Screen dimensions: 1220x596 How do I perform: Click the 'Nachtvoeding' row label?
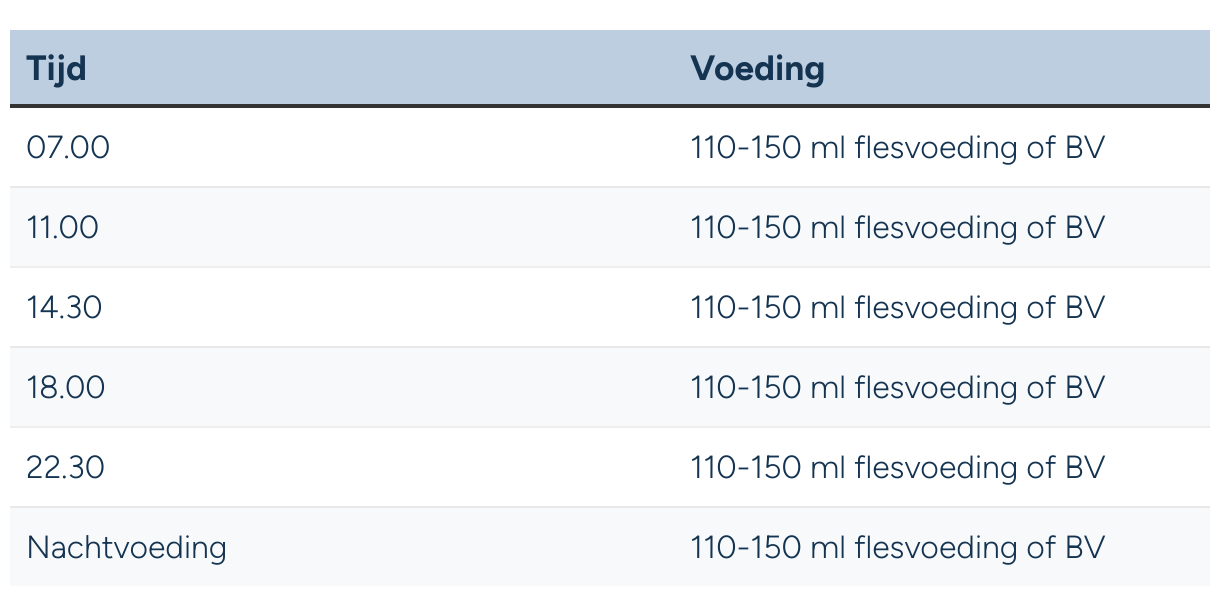127,548
